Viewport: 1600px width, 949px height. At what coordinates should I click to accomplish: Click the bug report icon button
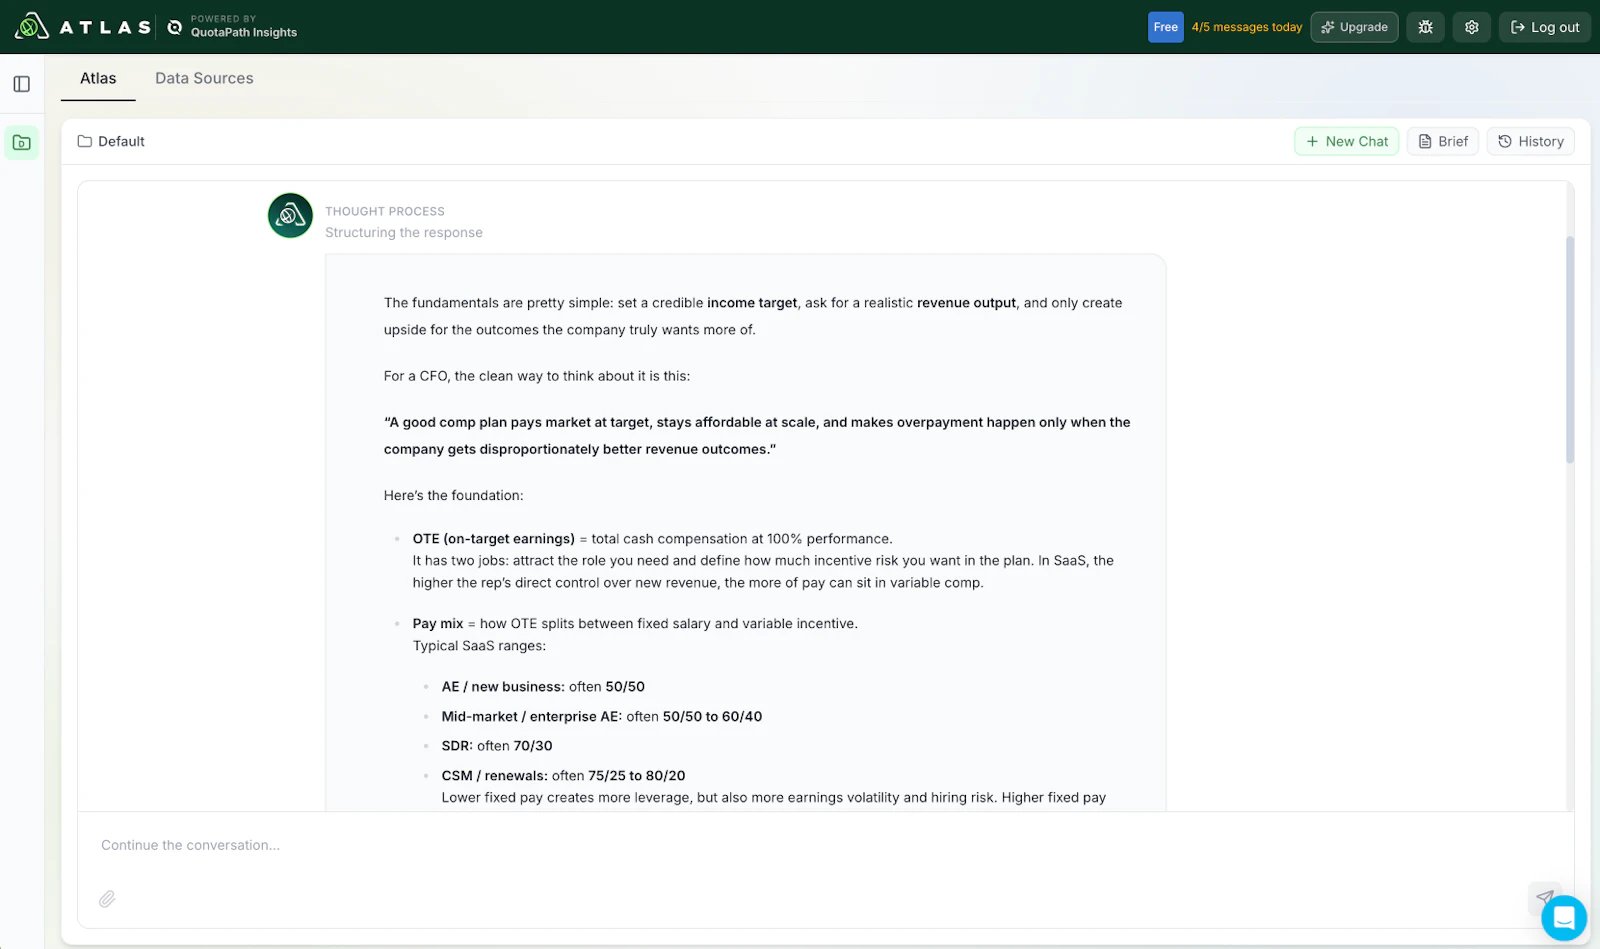tap(1425, 27)
